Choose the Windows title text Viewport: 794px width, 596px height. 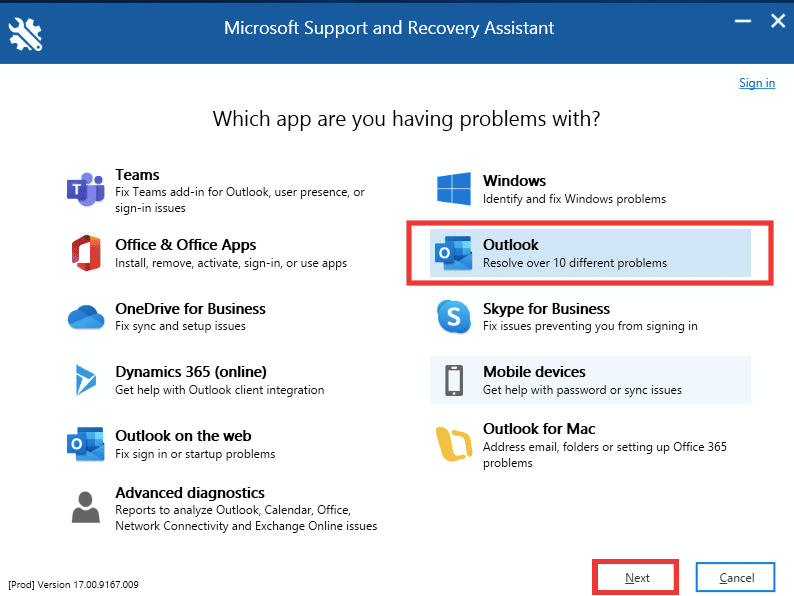click(x=514, y=181)
